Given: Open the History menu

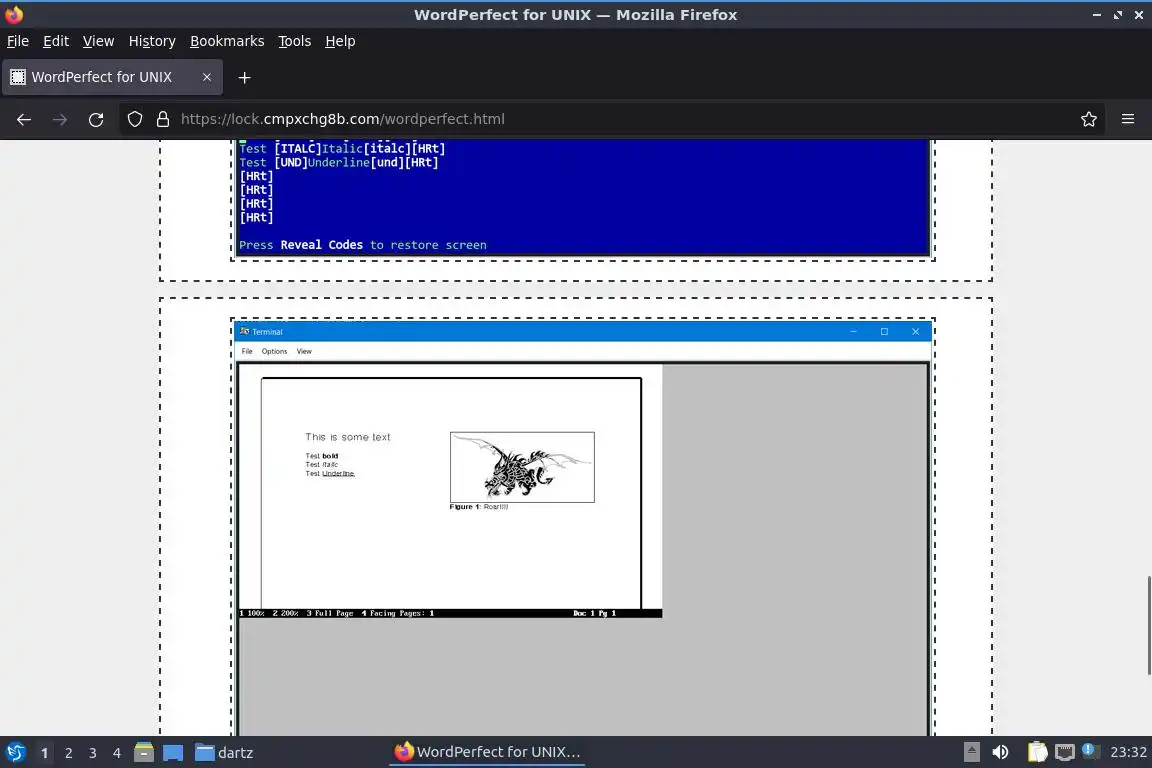Looking at the screenshot, I should tap(152, 41).
